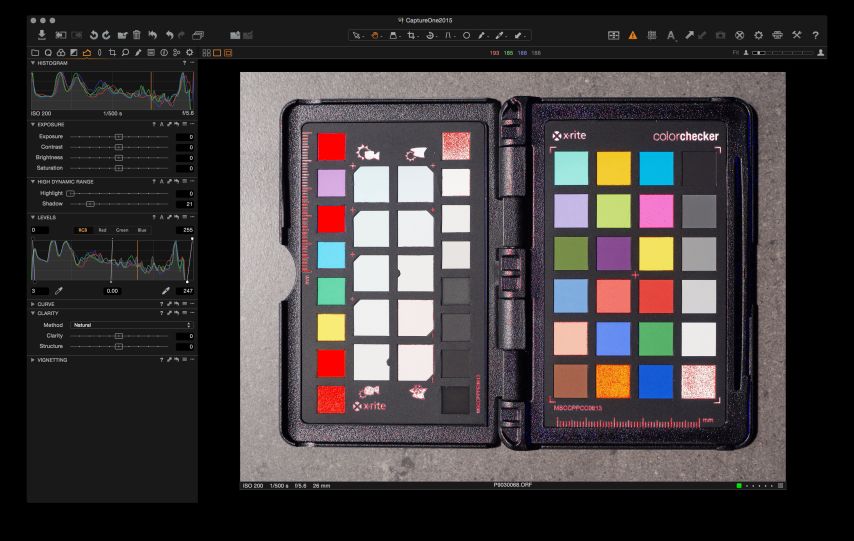Expand the Vignetting panel
The width and height of the screenshot is (854, 541).
click(x=33, y=359)
